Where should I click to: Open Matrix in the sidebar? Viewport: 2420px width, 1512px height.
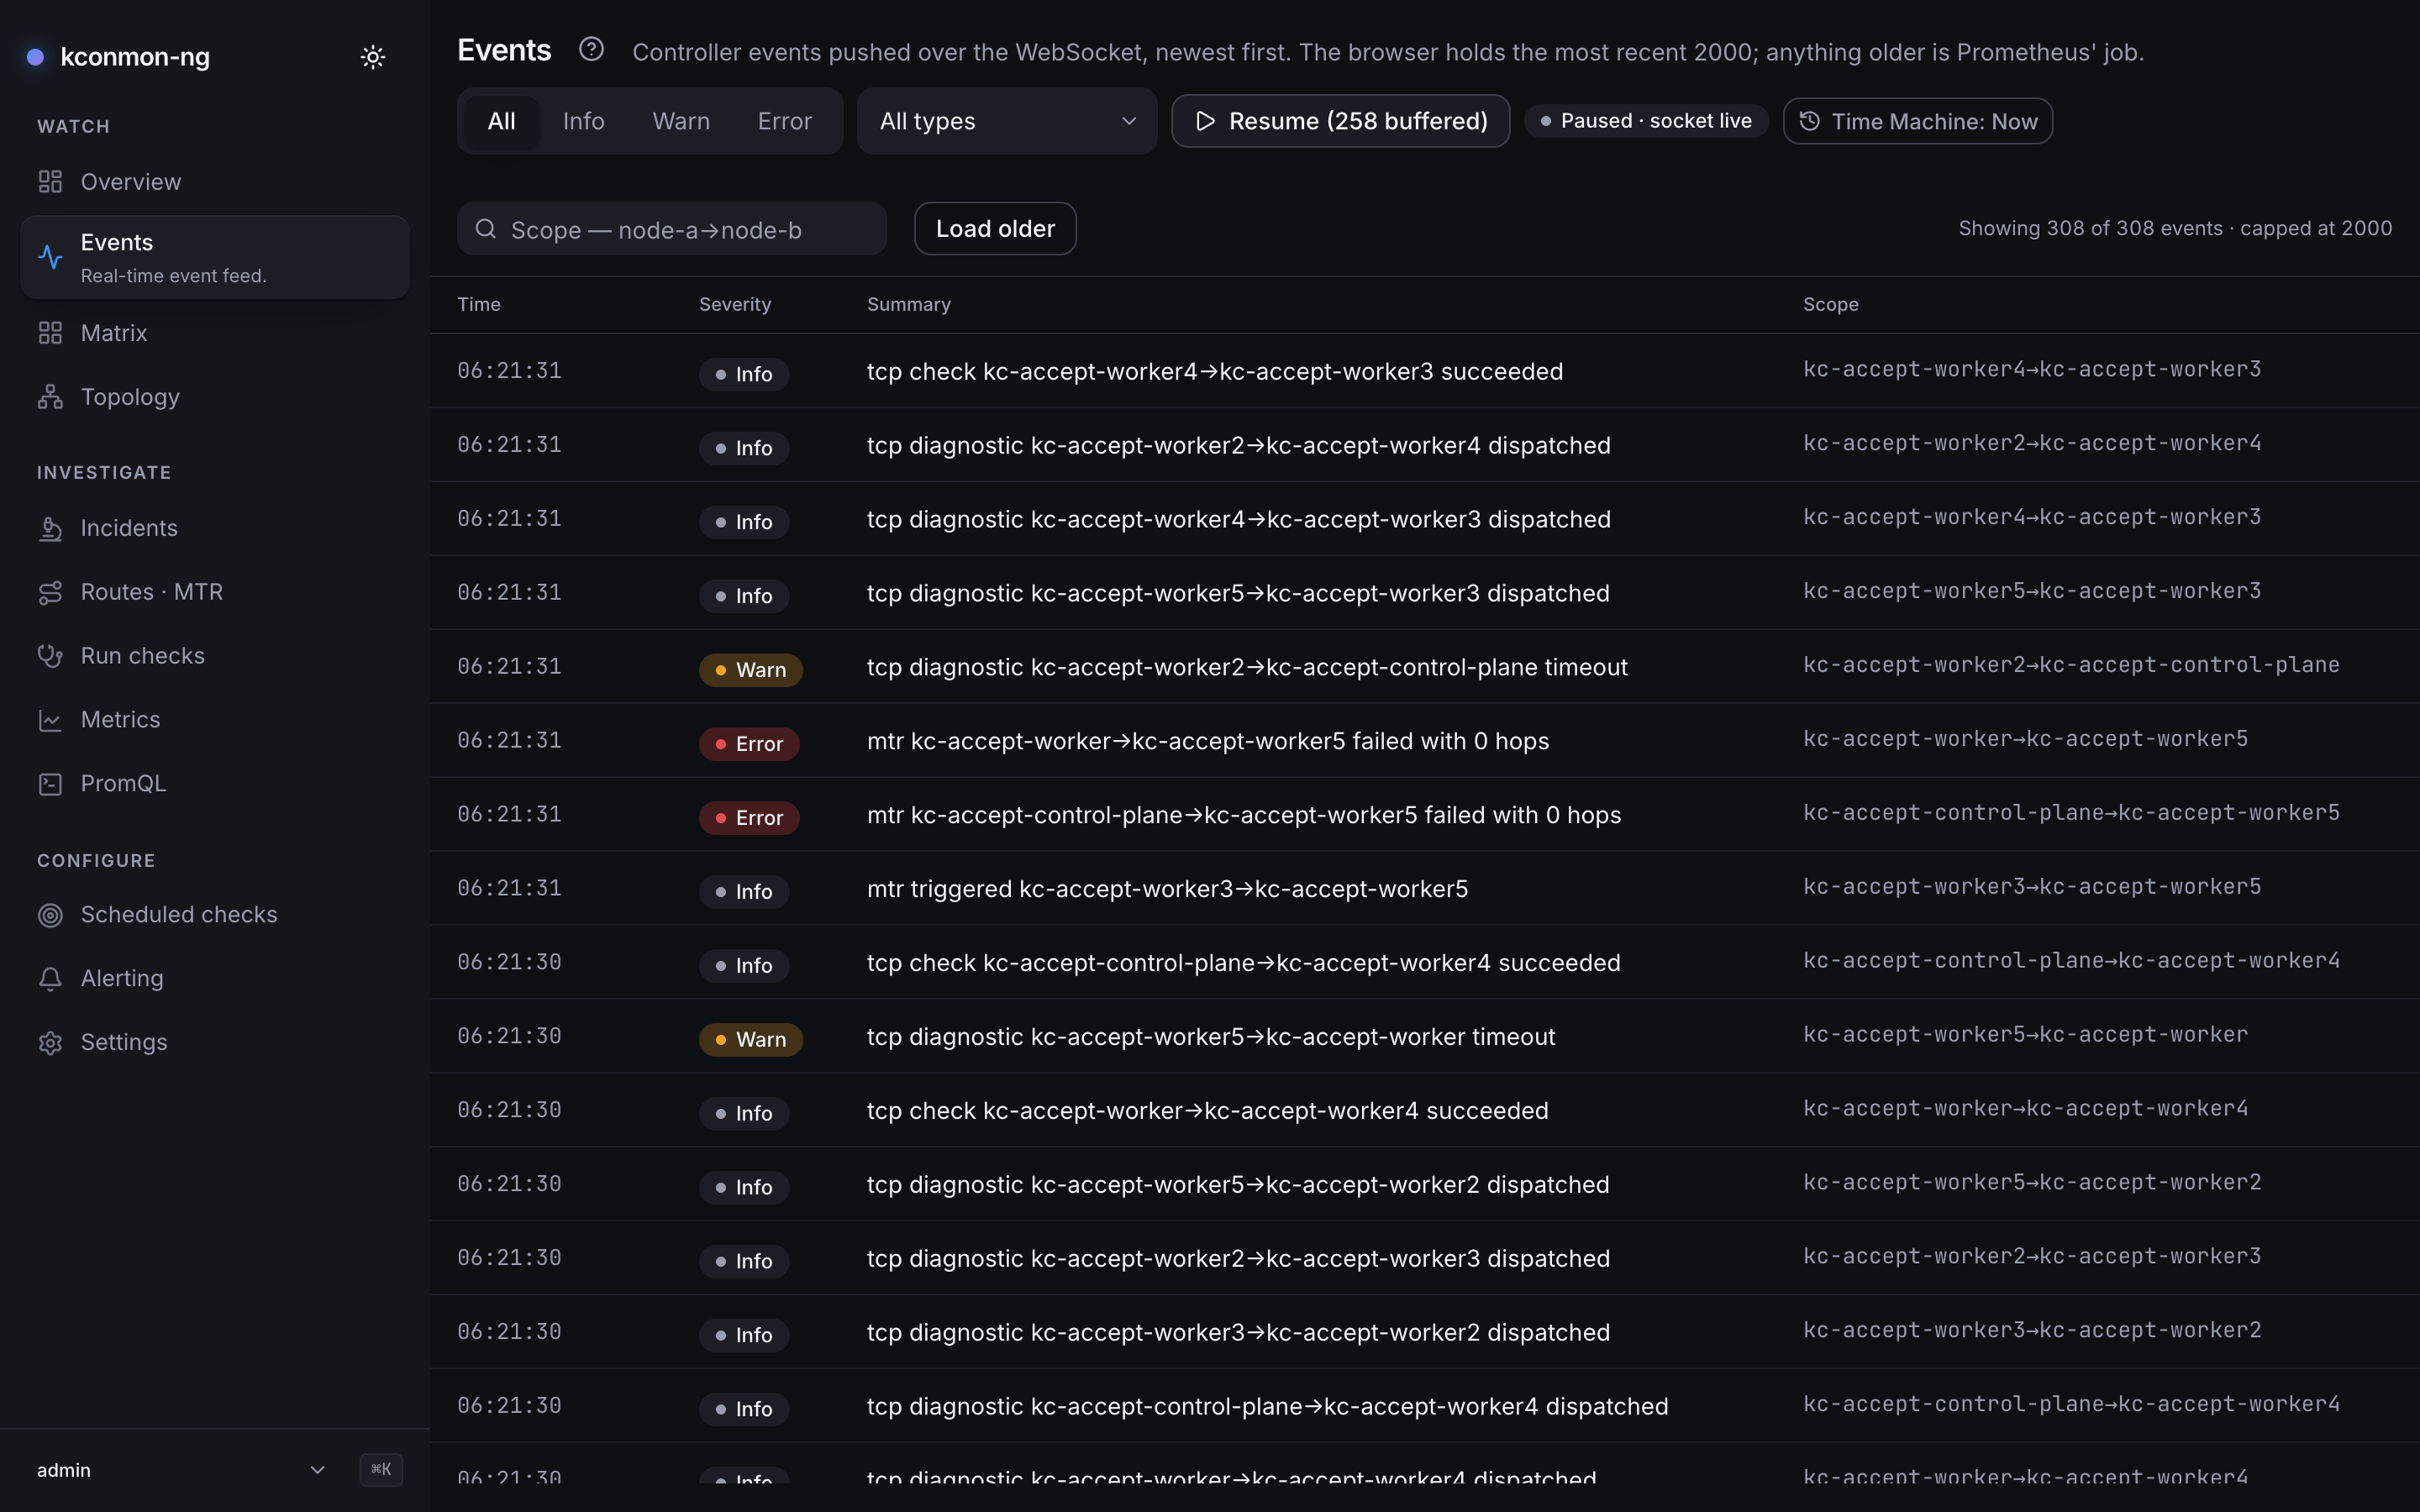(x=215, y=333)
